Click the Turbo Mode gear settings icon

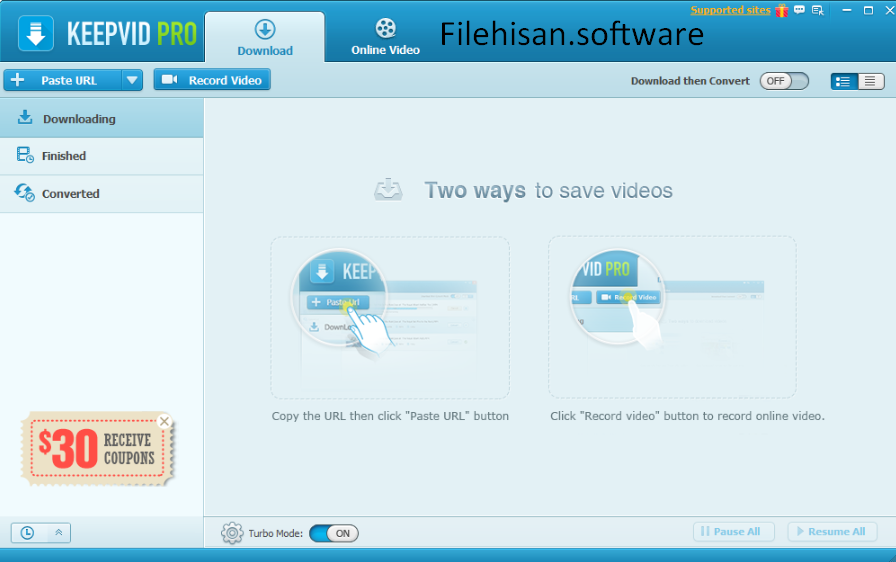pos(232,533)
